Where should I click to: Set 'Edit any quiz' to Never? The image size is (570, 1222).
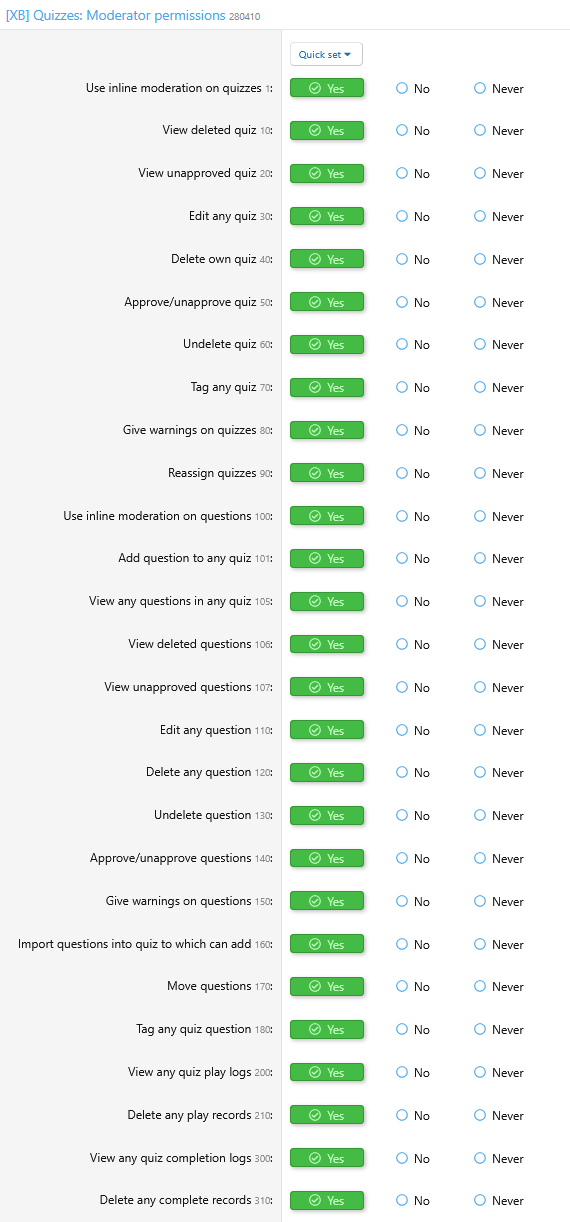coord(499,217)
